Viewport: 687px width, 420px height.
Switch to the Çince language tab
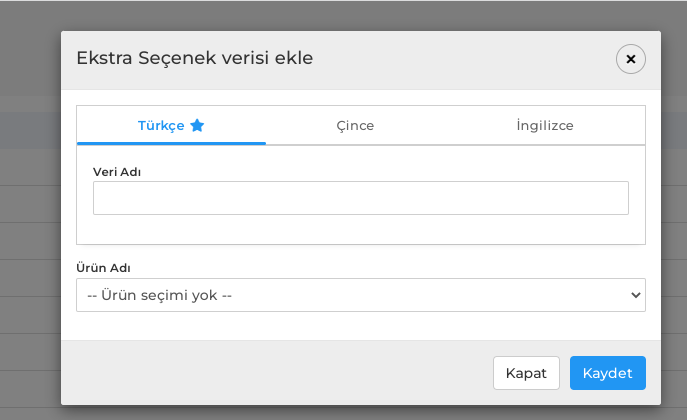tap(355, 126)
